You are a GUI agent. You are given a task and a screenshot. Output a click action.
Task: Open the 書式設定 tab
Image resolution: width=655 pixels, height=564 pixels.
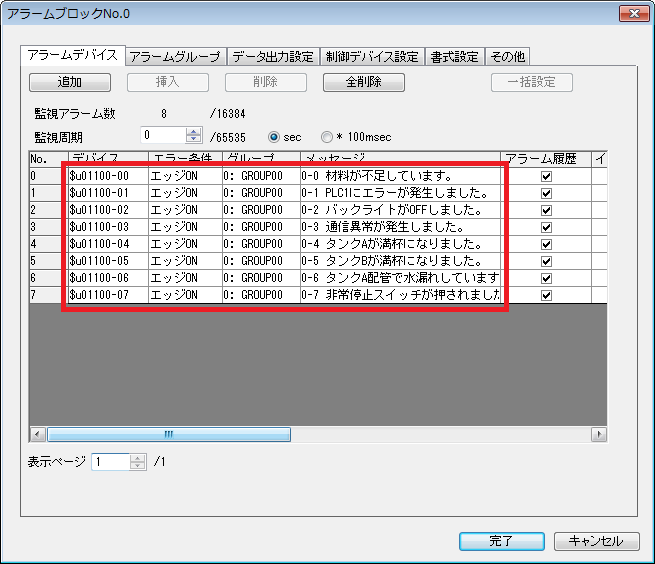[454, 56]
